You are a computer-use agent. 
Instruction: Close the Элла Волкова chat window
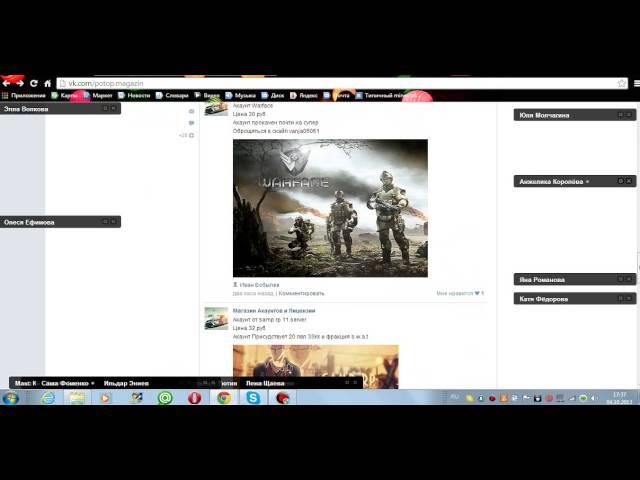[x=113, y=108]
